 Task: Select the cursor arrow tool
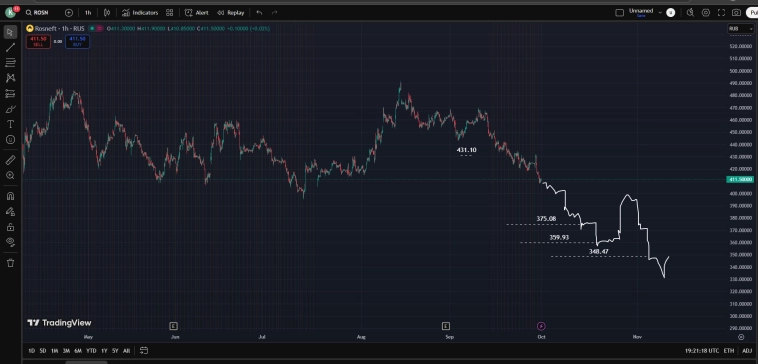10,32
